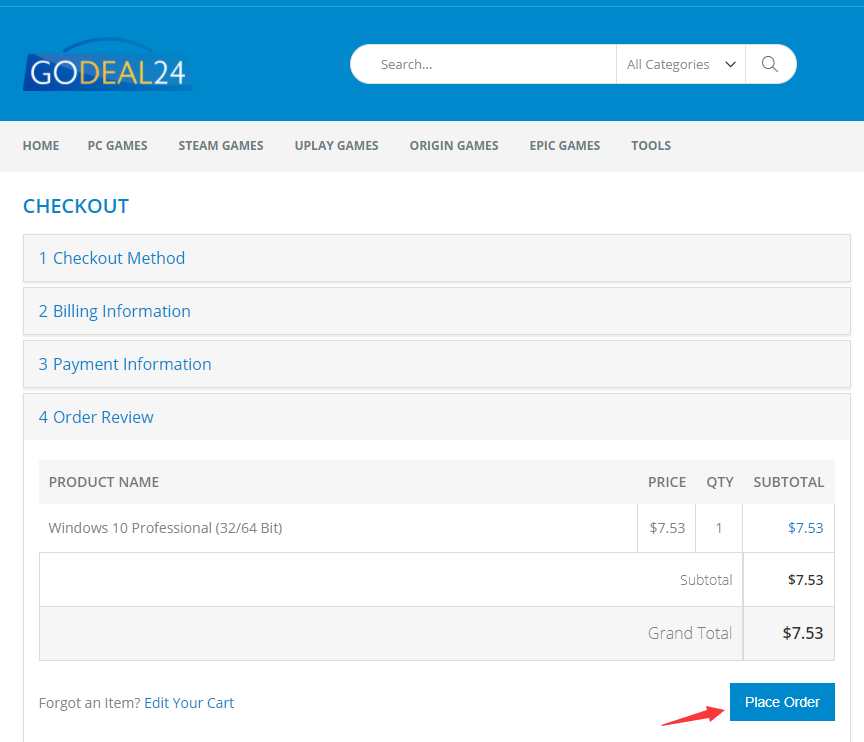Image resolution: width=864 pixels, height=742 pixels.
Task: Expand the 2 Billing Information step
Action: [437, 311]
